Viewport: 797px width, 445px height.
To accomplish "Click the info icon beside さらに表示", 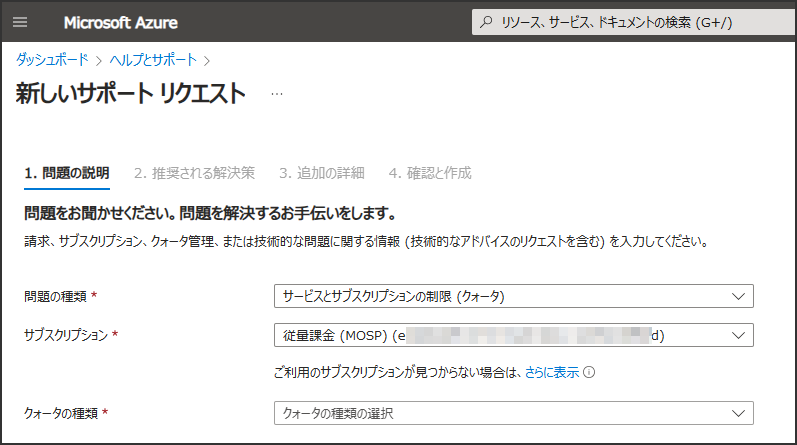I will coord(589,372).
